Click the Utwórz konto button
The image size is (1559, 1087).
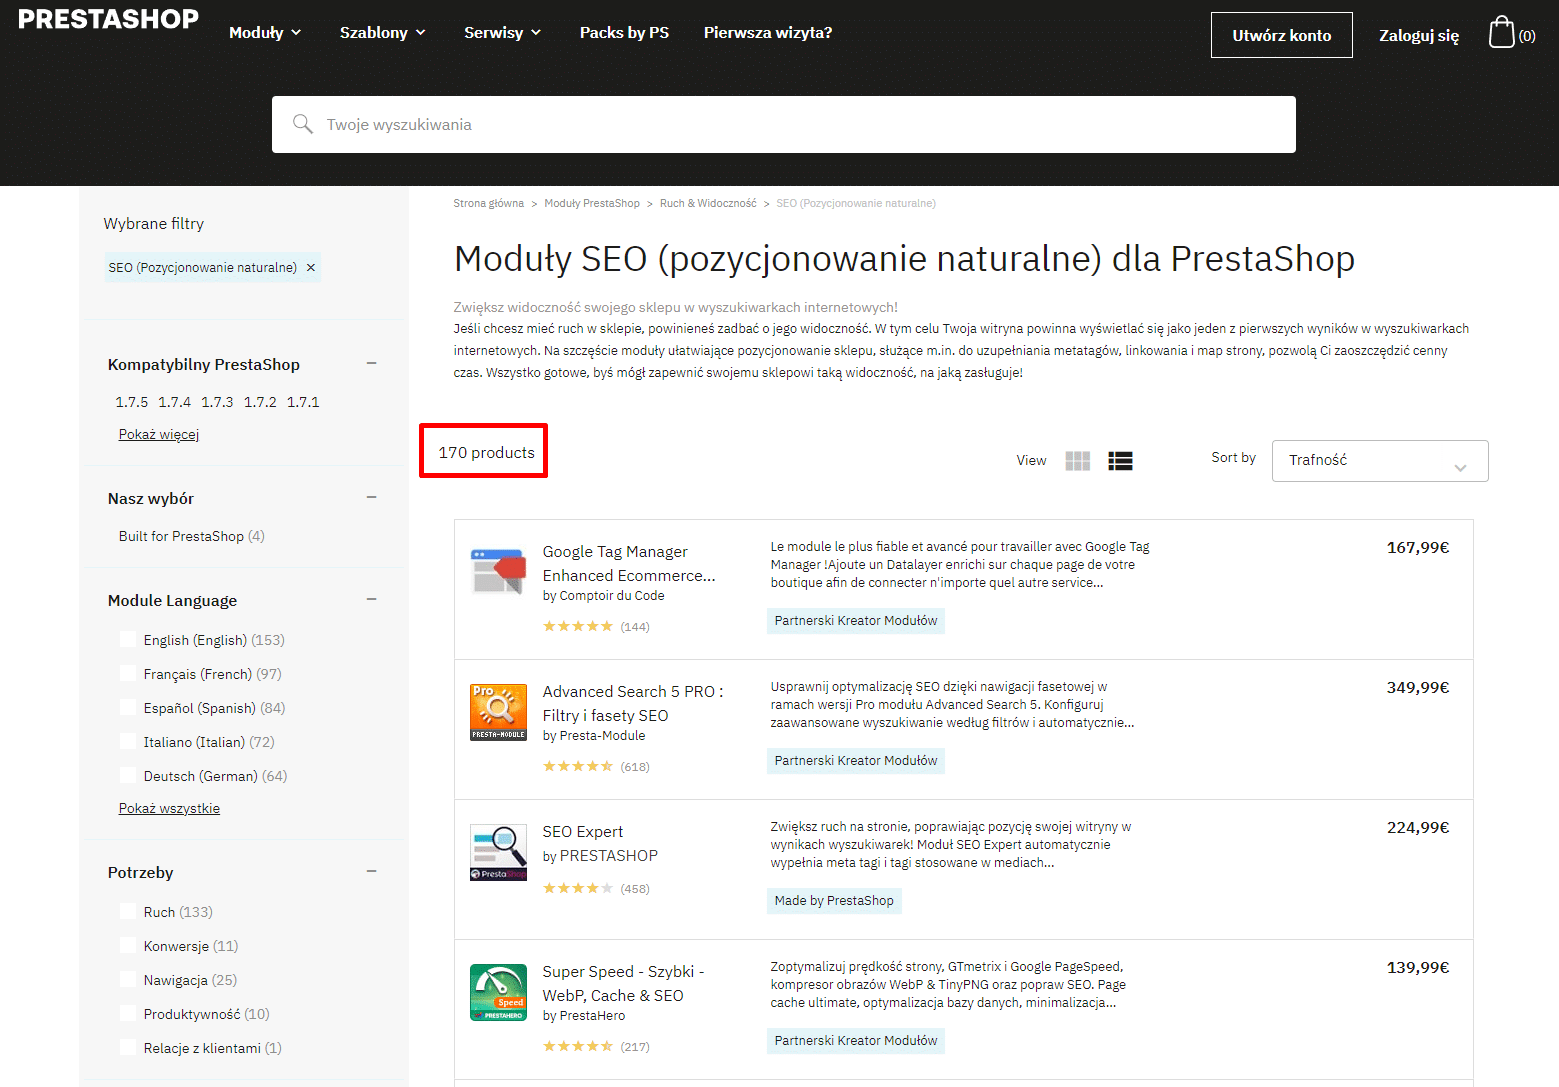coord(1281,35)
